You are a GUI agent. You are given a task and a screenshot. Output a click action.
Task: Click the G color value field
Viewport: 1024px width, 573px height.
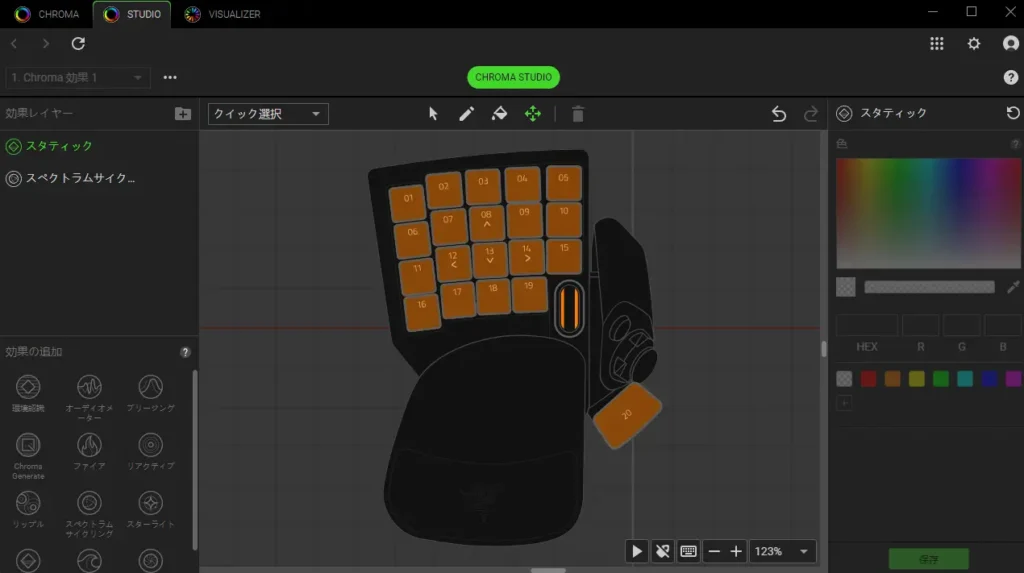(961, 325)
